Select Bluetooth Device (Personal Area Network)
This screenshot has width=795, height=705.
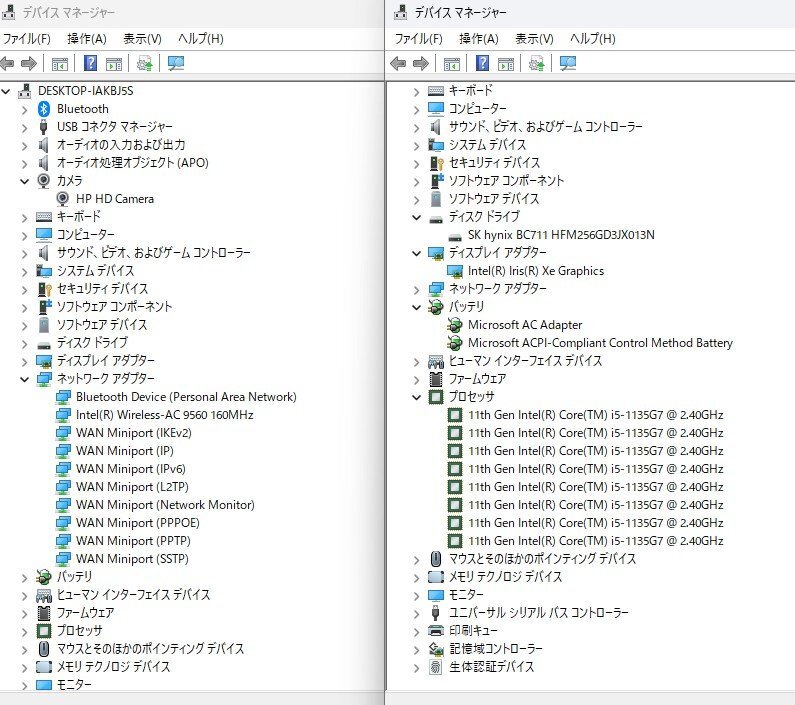[186, 397]
